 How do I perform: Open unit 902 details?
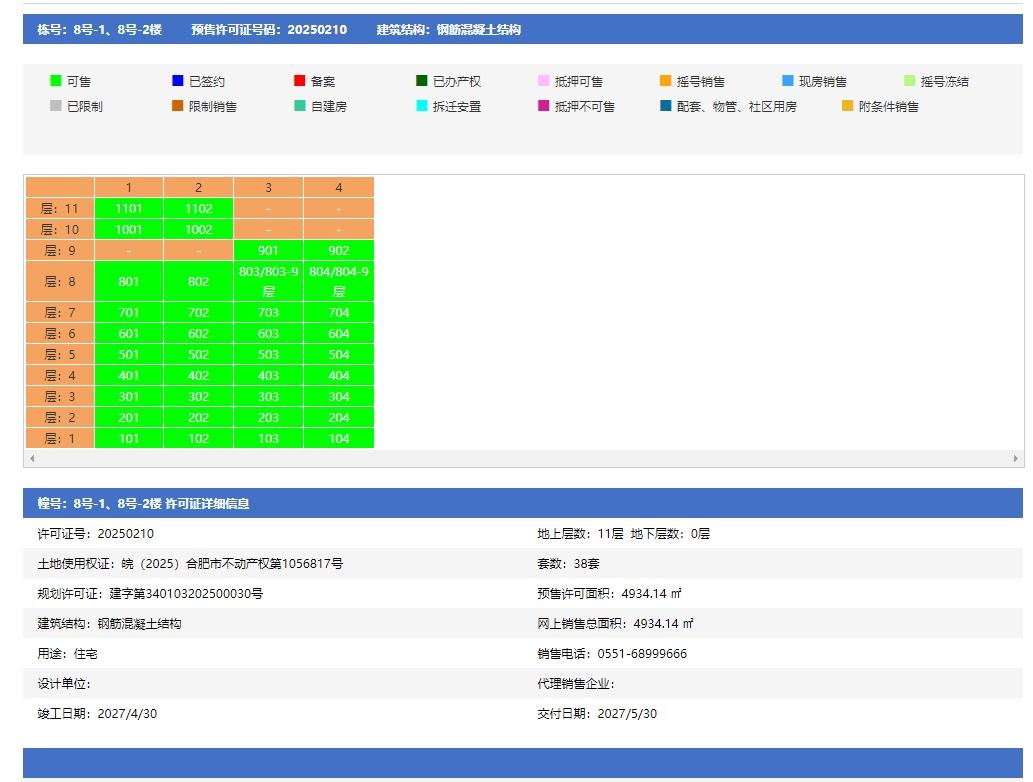339,250
